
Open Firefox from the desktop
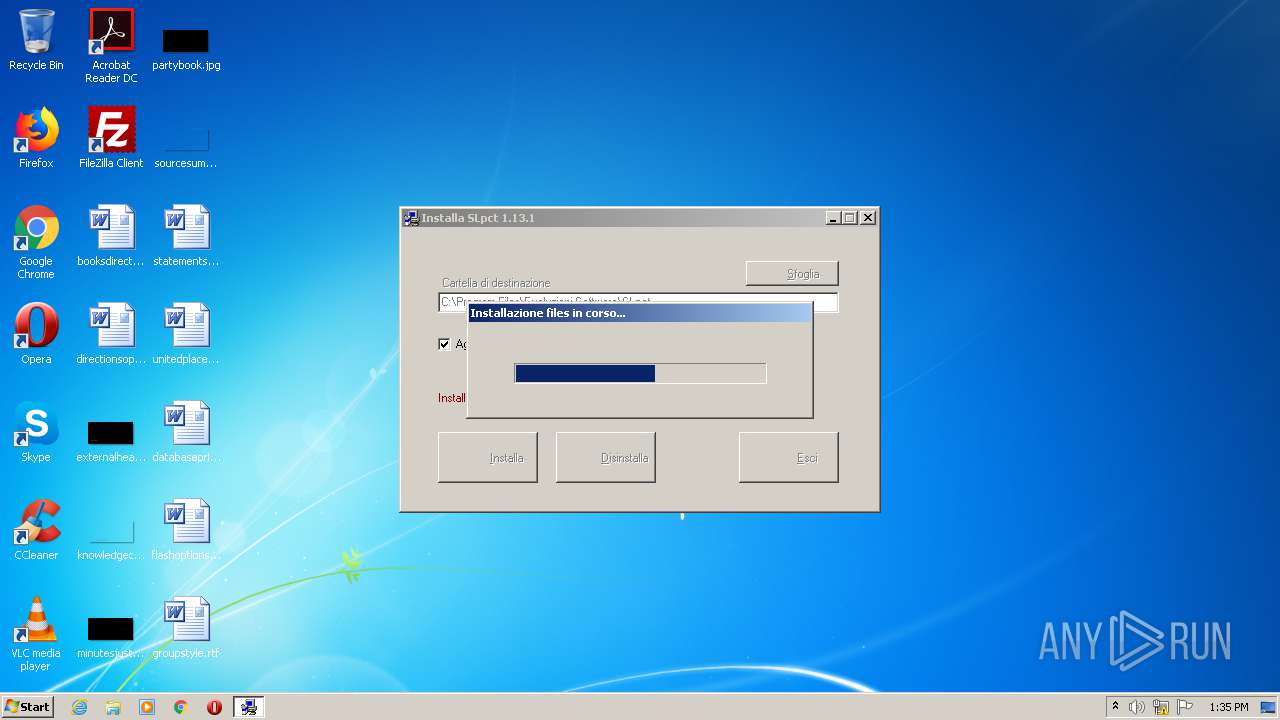coord(36,138)
